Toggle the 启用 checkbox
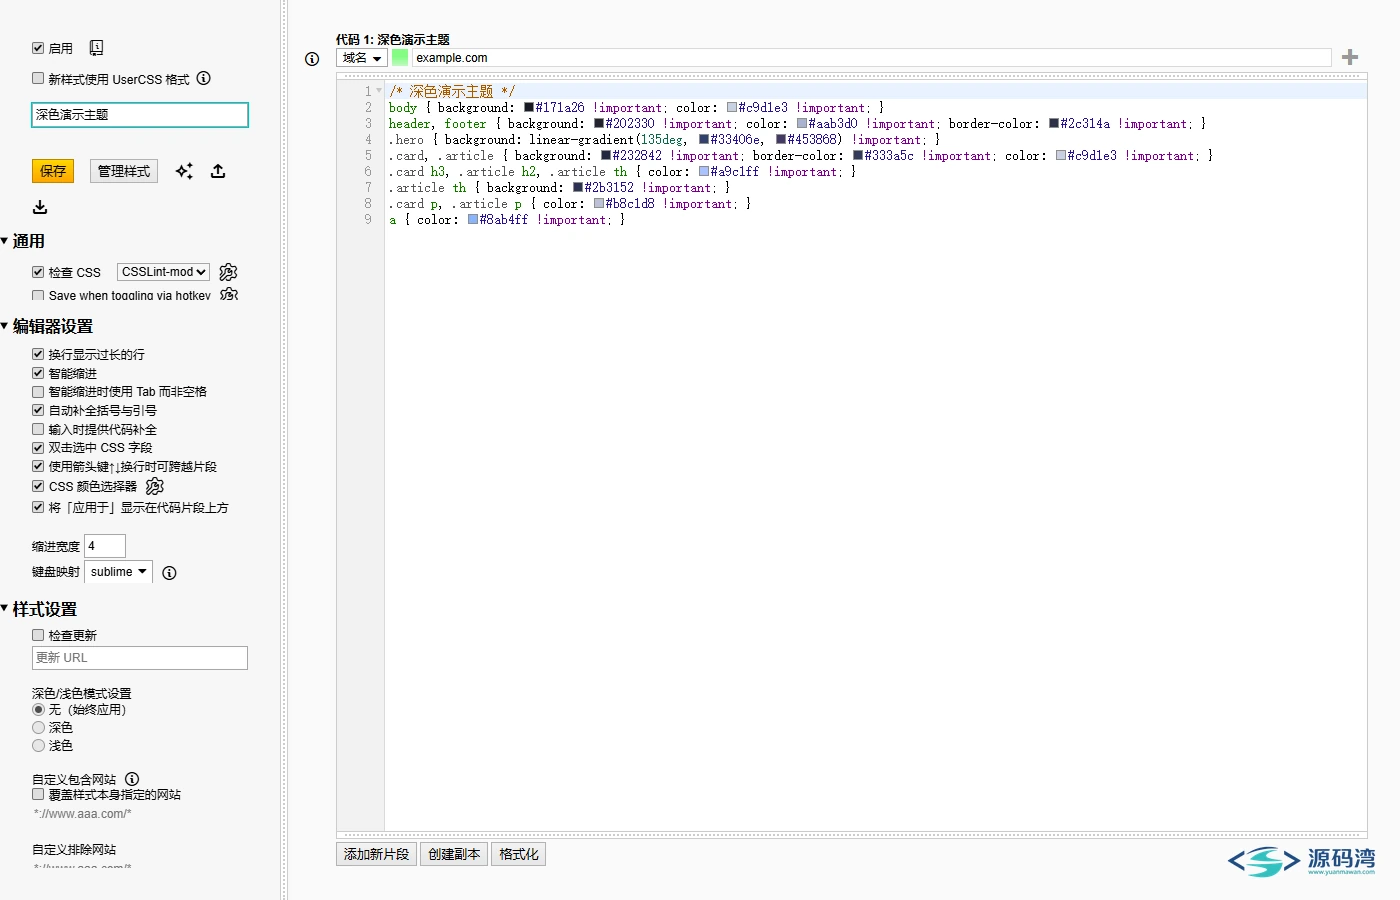 click(x=38, y=48)
